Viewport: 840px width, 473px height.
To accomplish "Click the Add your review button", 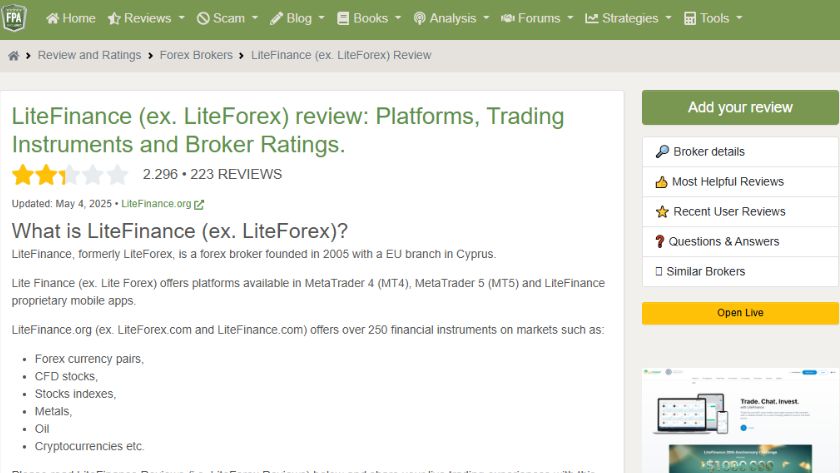I will 740,108.
